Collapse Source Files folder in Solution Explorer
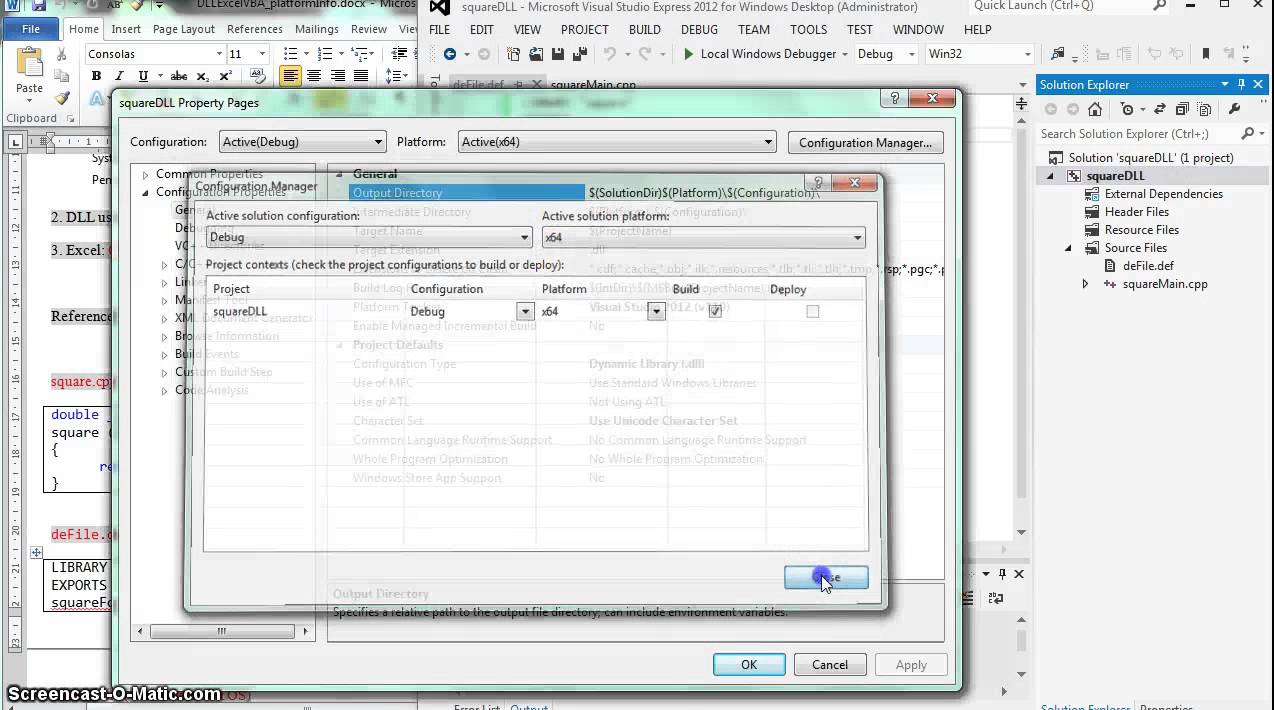1274x710 pixels. click(1068, 248)
